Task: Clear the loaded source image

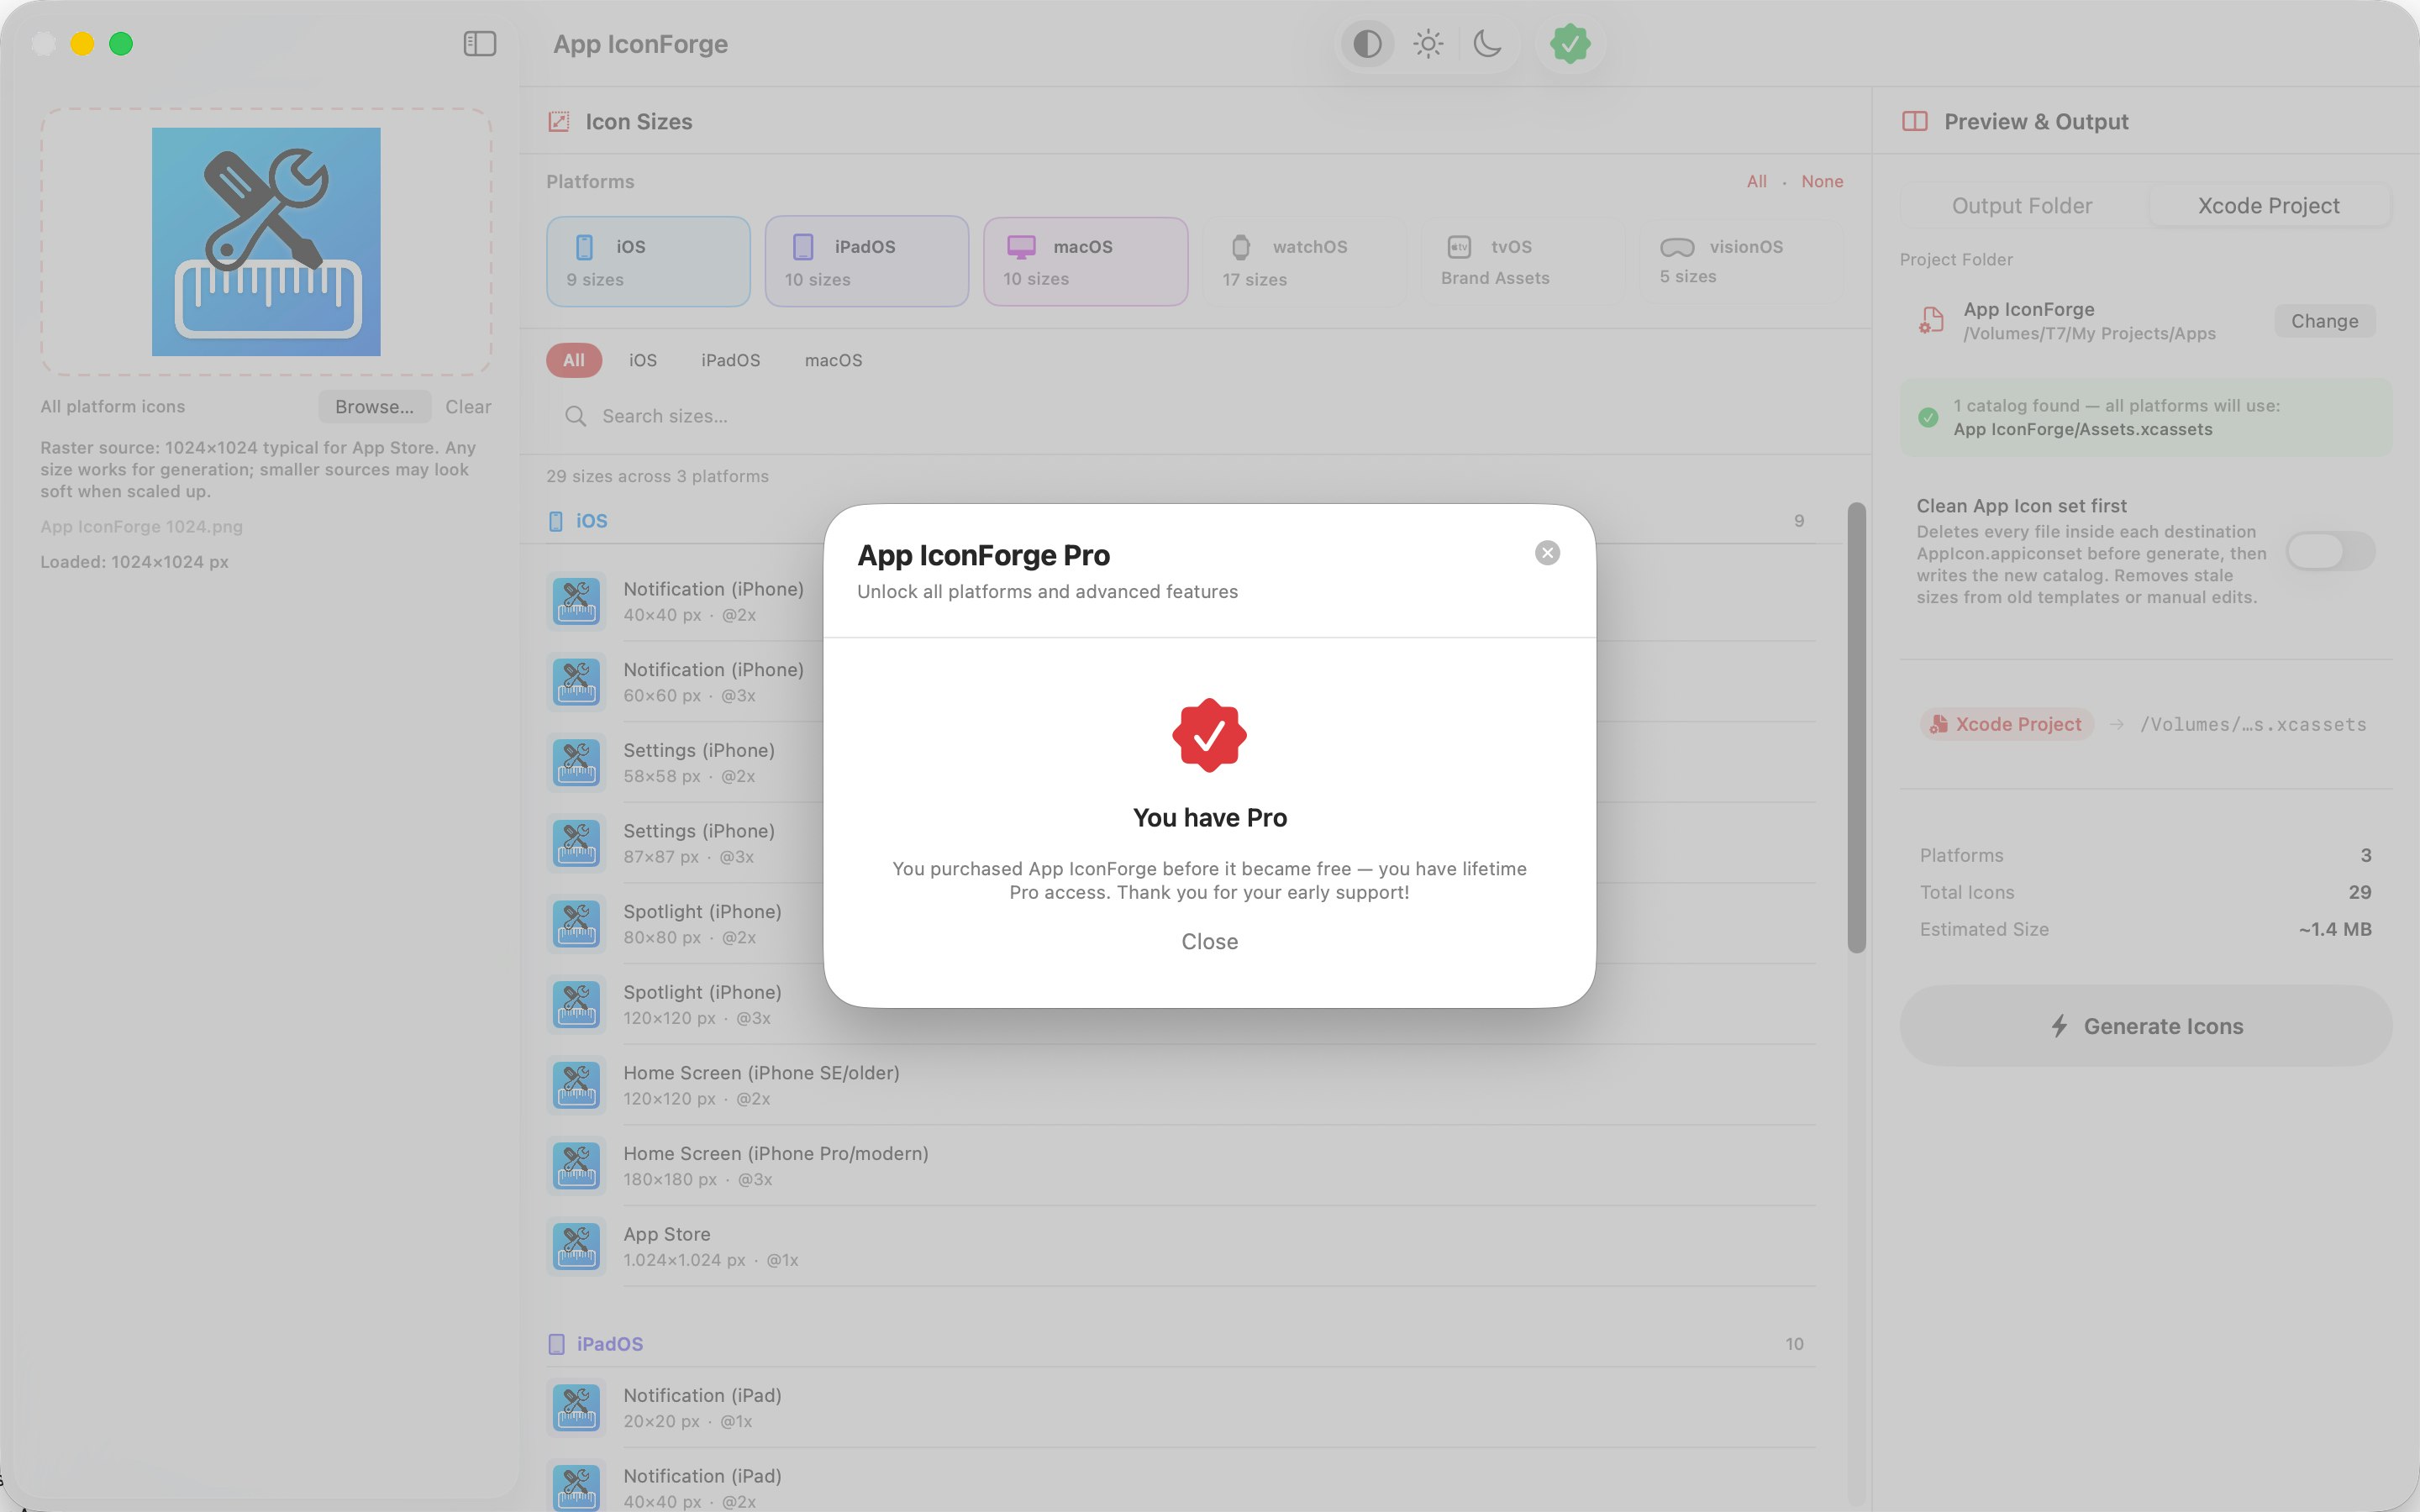Action: pyautogui.click(x=468, y=407)
